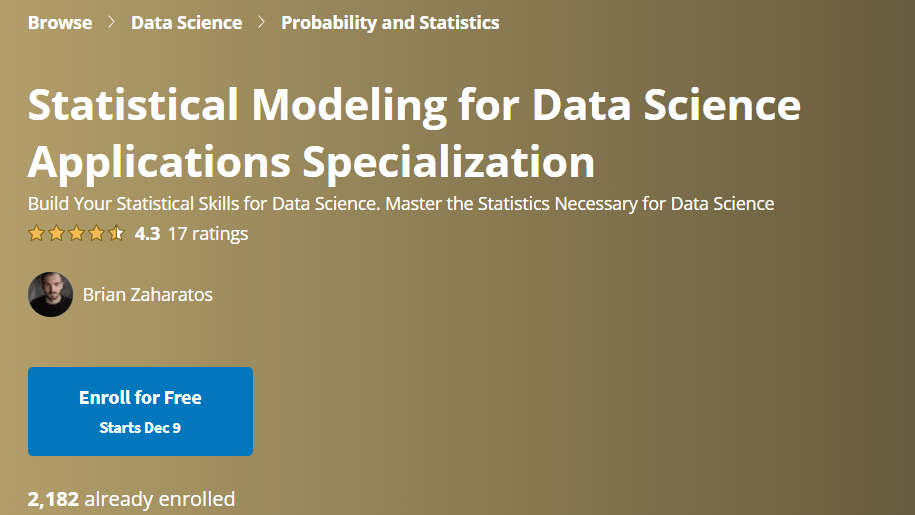
Task: Go to Data Science breadcrumb
Action: (x=186, y=23)
